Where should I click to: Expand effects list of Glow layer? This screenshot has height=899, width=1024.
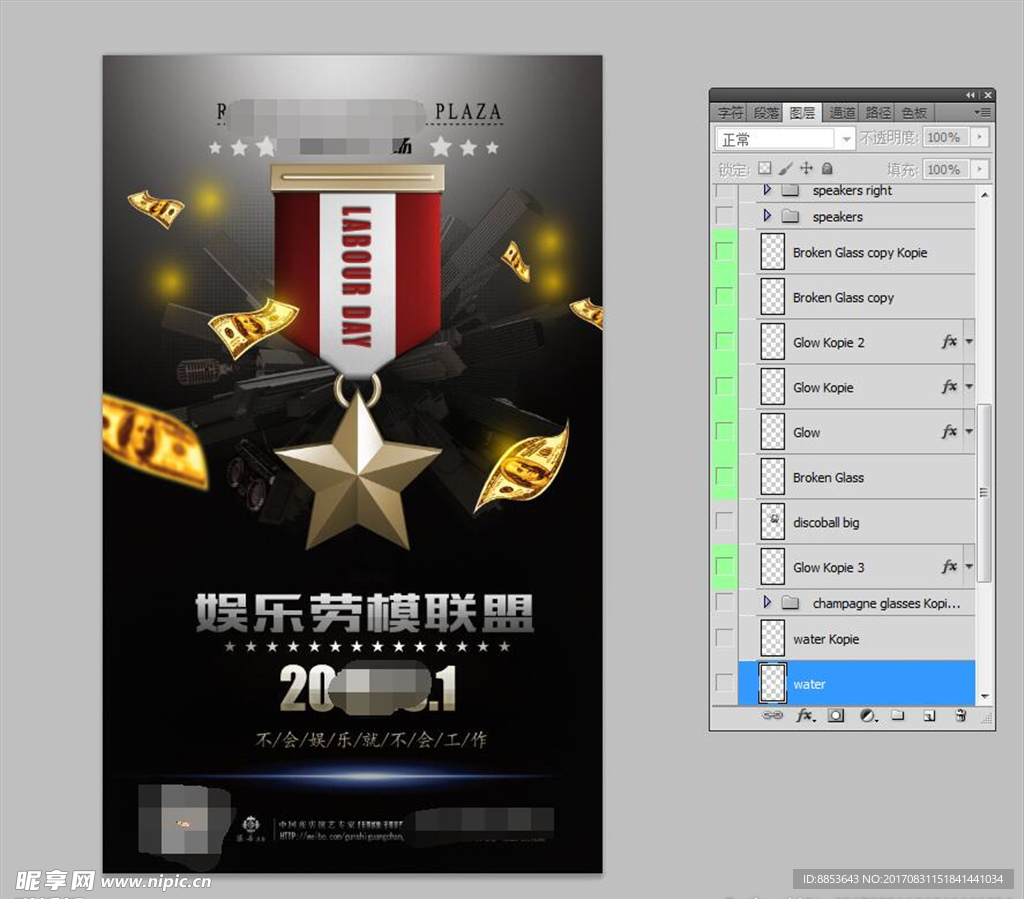coord(969,432)
